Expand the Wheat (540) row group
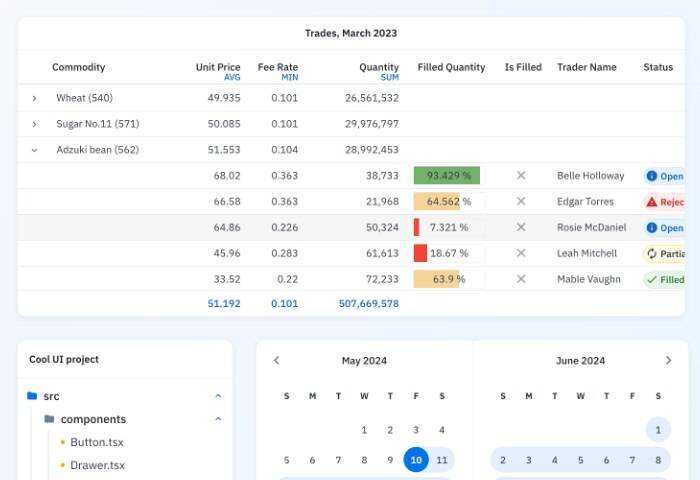The image size is (700, 480). pos(34,98)
